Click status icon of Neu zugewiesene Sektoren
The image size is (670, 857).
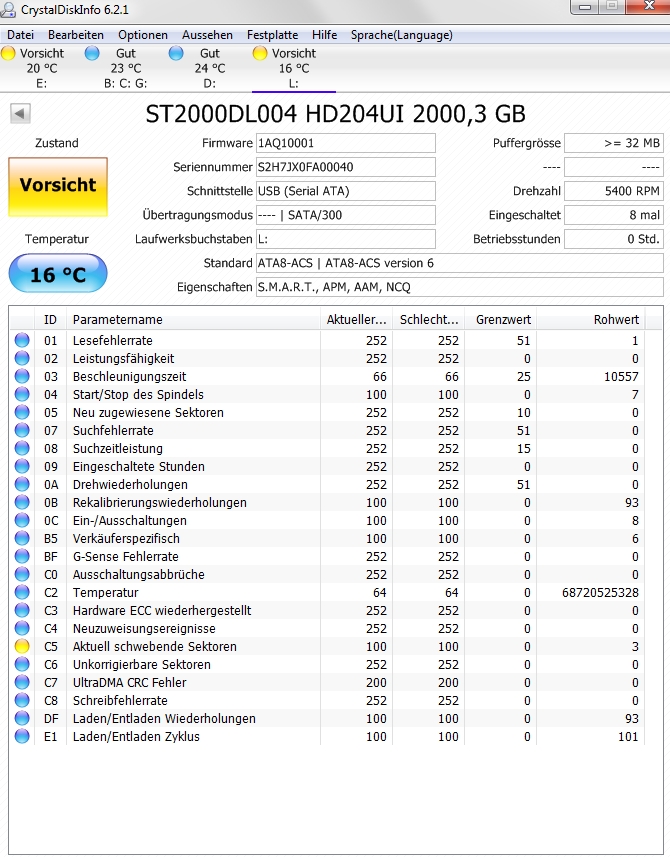click(x=22, y=413)
